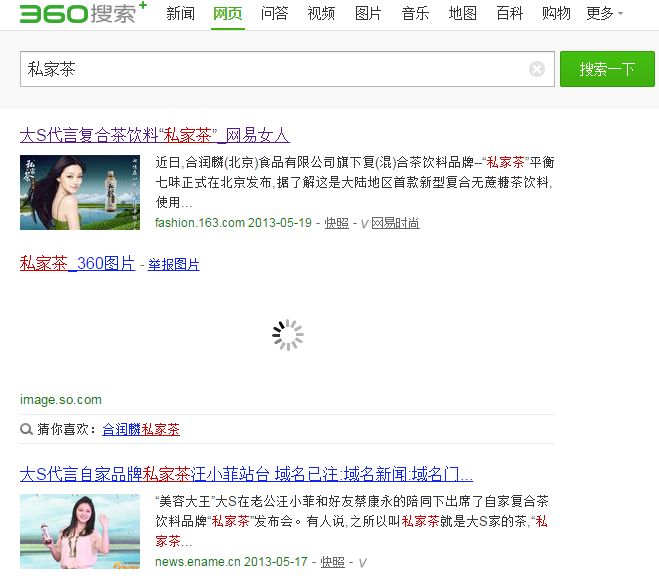659x578 pixels.
Task: Click the loading spinner in the image results
Action: click(x=288, y=335)
